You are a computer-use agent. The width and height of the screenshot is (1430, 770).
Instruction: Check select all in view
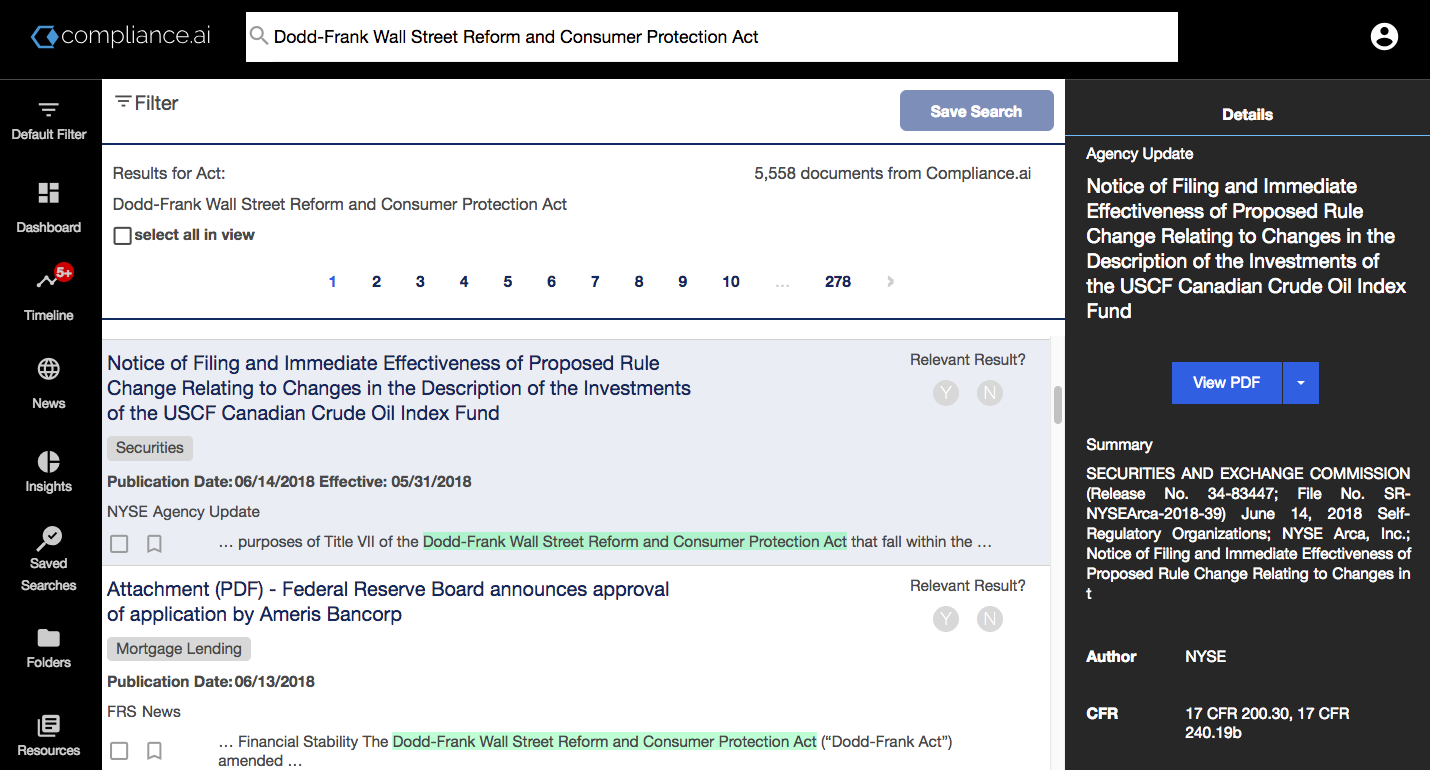pyautogui.click(x=122, y=236)
